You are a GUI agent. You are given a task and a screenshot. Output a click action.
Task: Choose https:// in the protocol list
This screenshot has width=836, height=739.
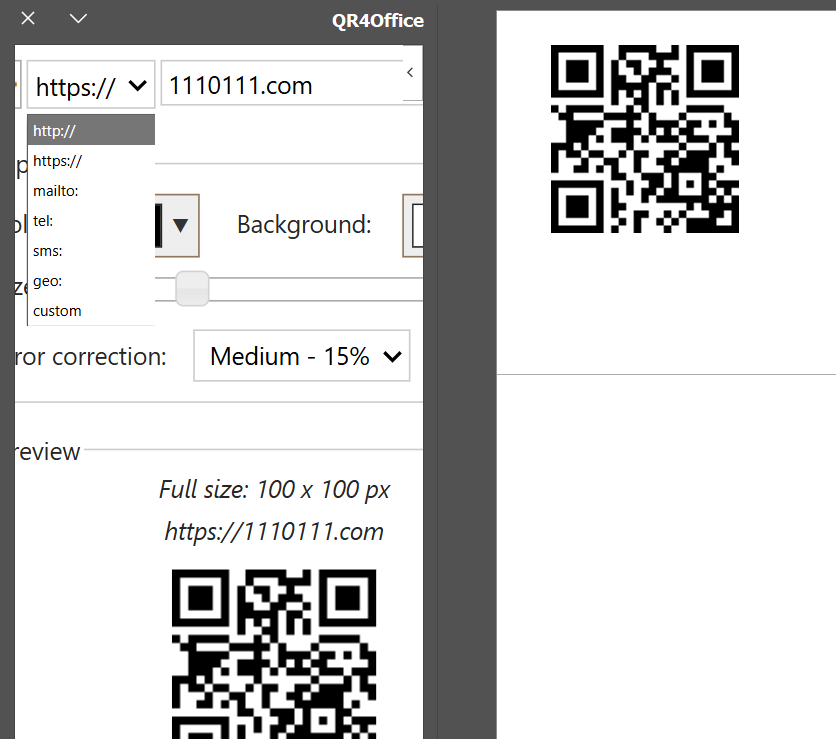(91, 160)
